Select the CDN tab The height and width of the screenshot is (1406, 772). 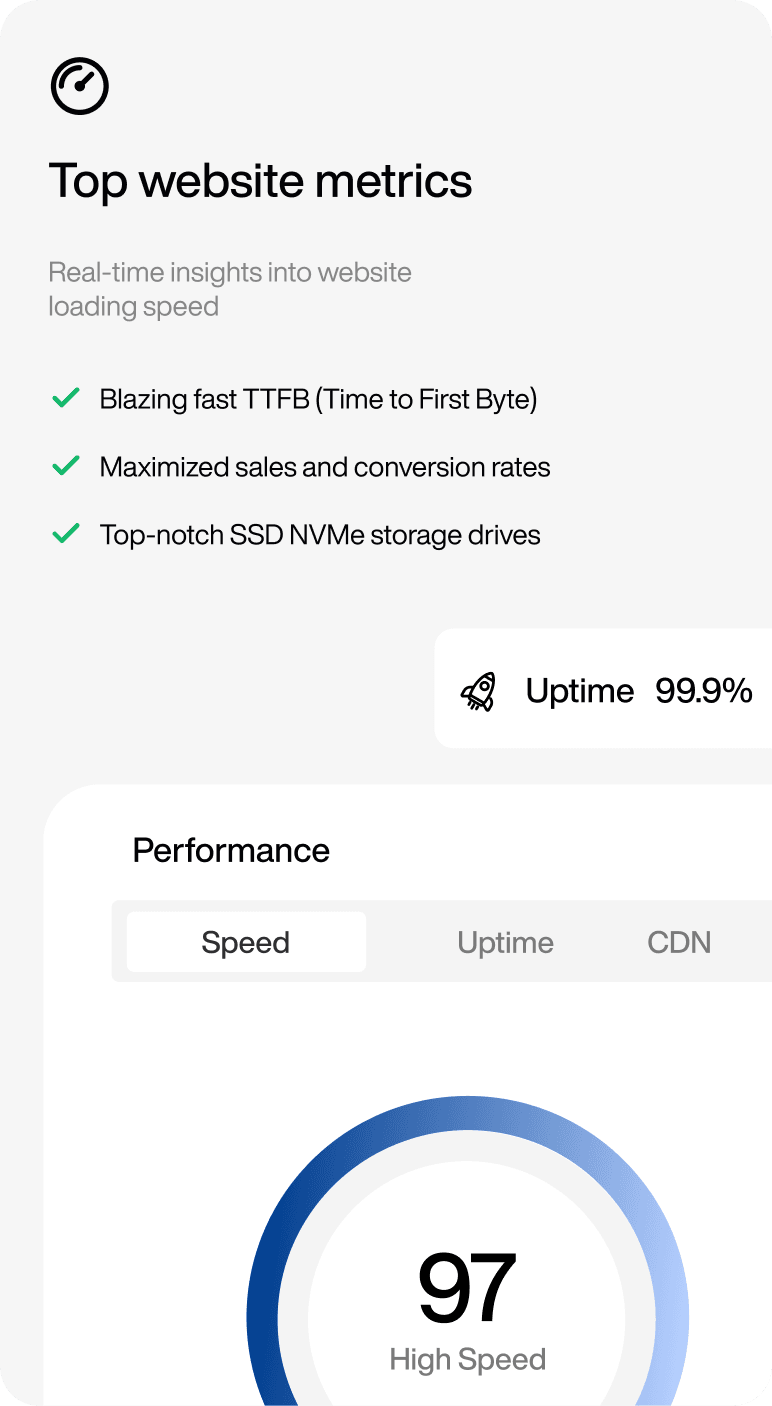point(679,942)
